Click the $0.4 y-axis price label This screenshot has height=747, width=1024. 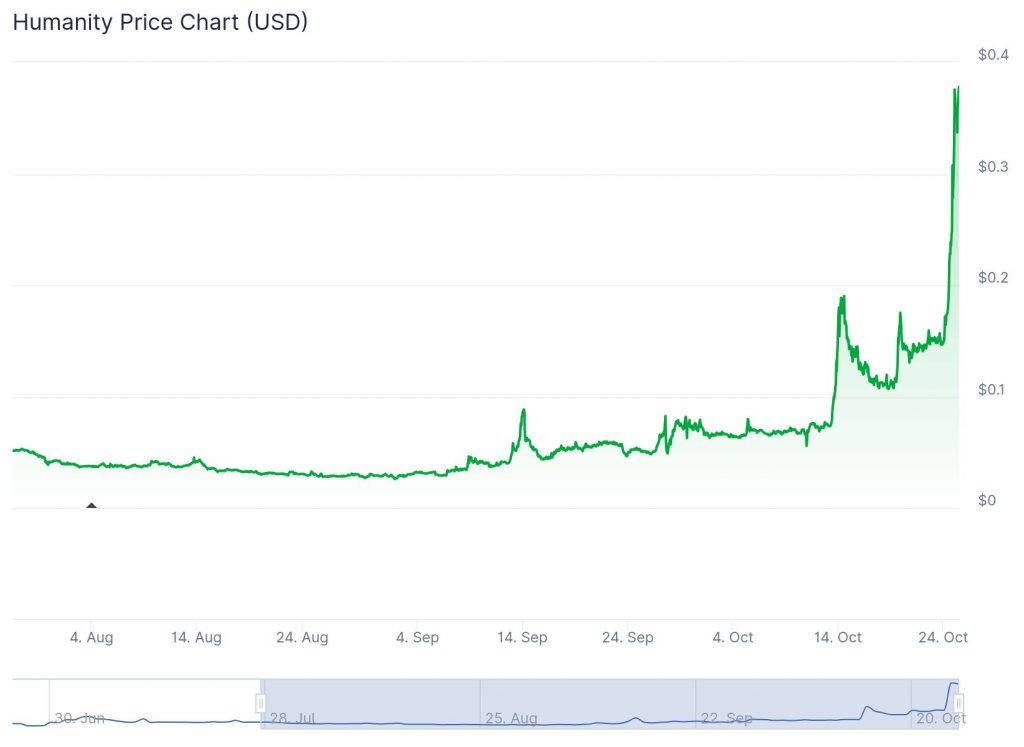click(x=993, y=54)
